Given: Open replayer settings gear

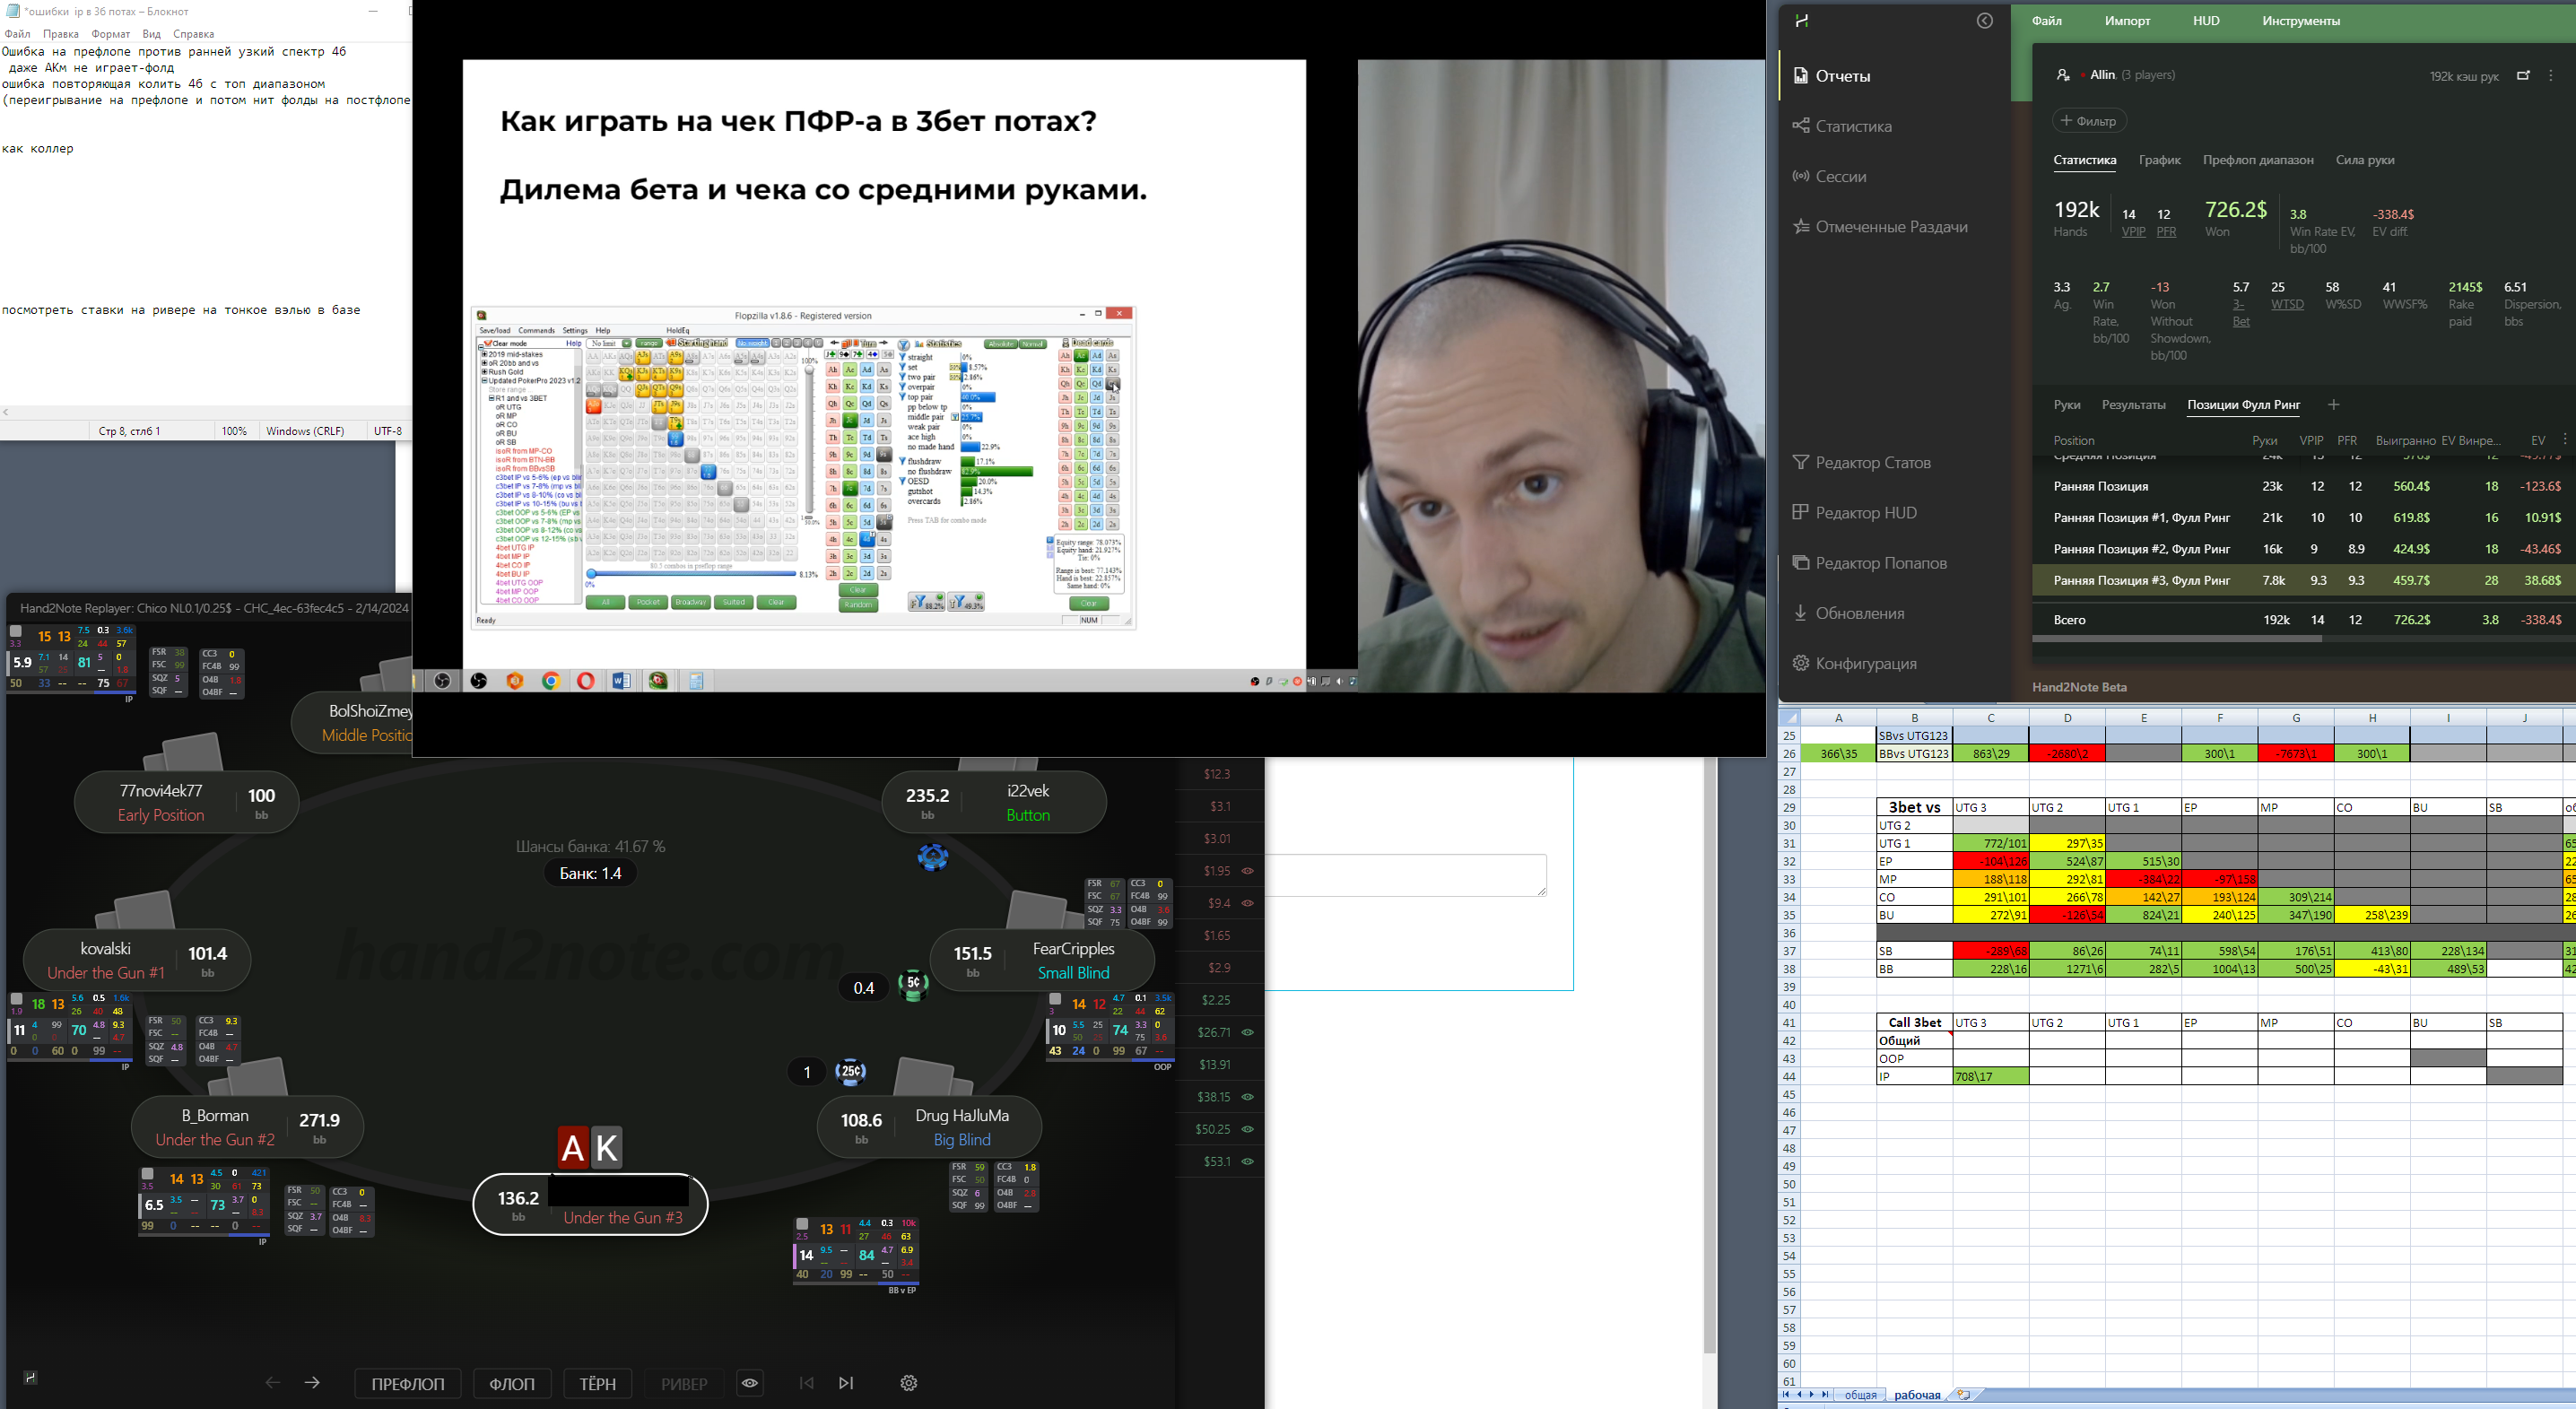Looking at the screenshot, I should [908, 1382].
